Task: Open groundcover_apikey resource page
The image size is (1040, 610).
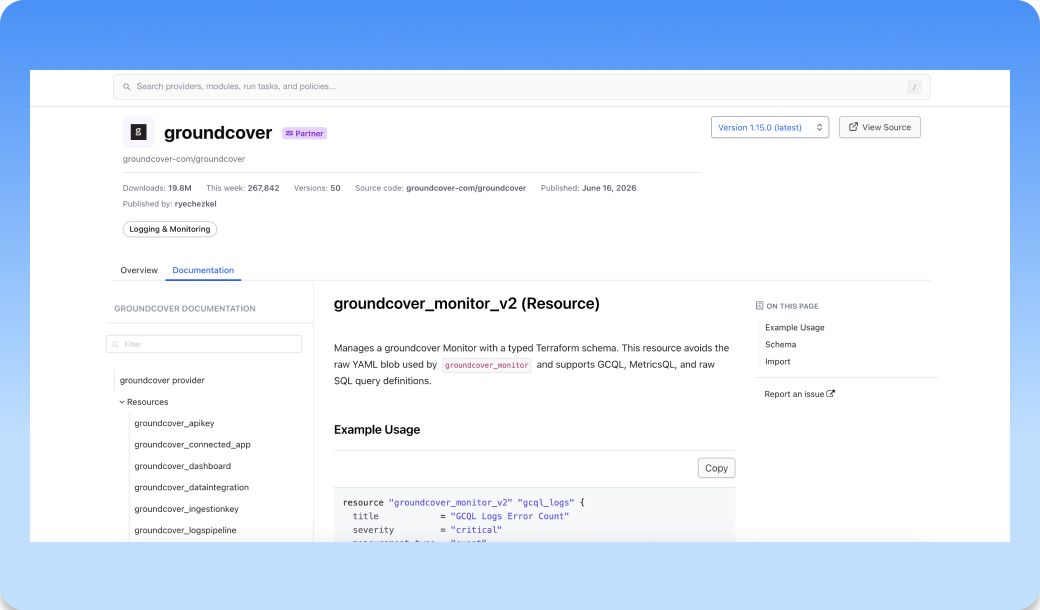Action: pos(174,423)
